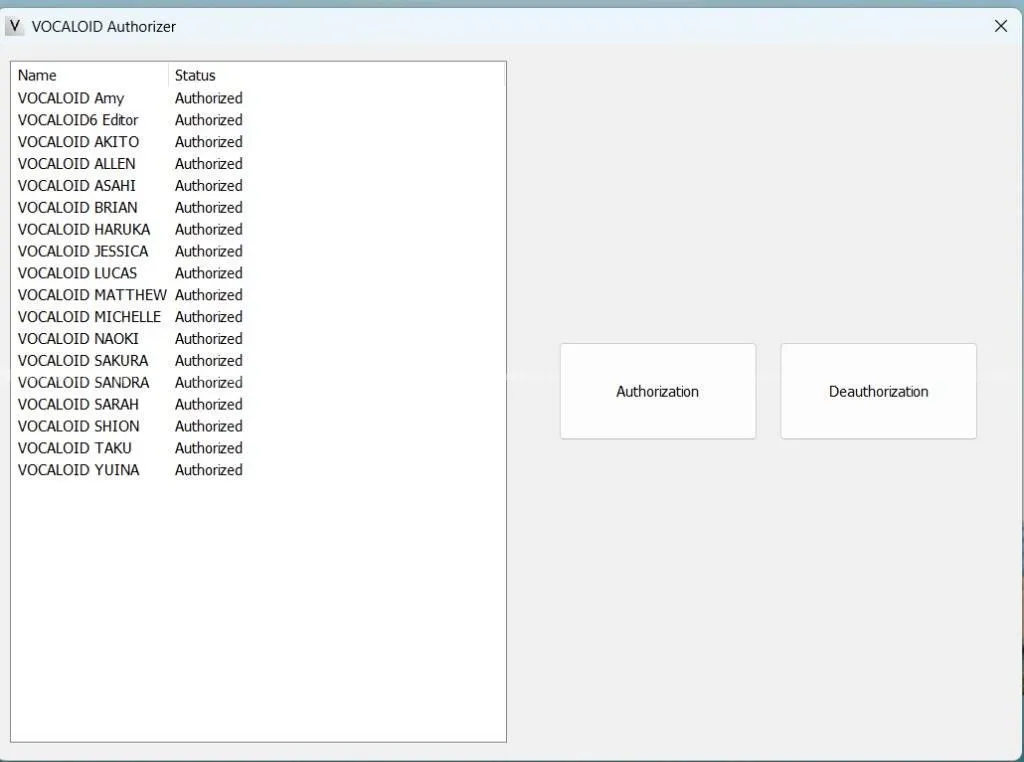Click Authorized status of VOCALOID MATTHEW

point(208,295)
